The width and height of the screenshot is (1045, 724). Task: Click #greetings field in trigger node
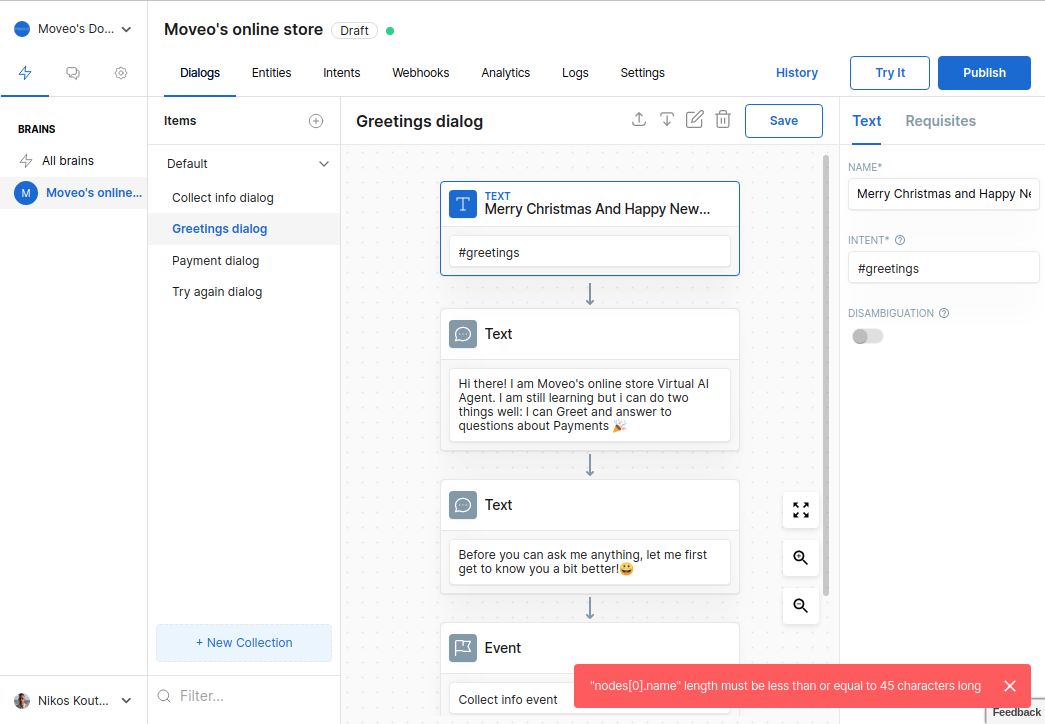click(590, 252)
